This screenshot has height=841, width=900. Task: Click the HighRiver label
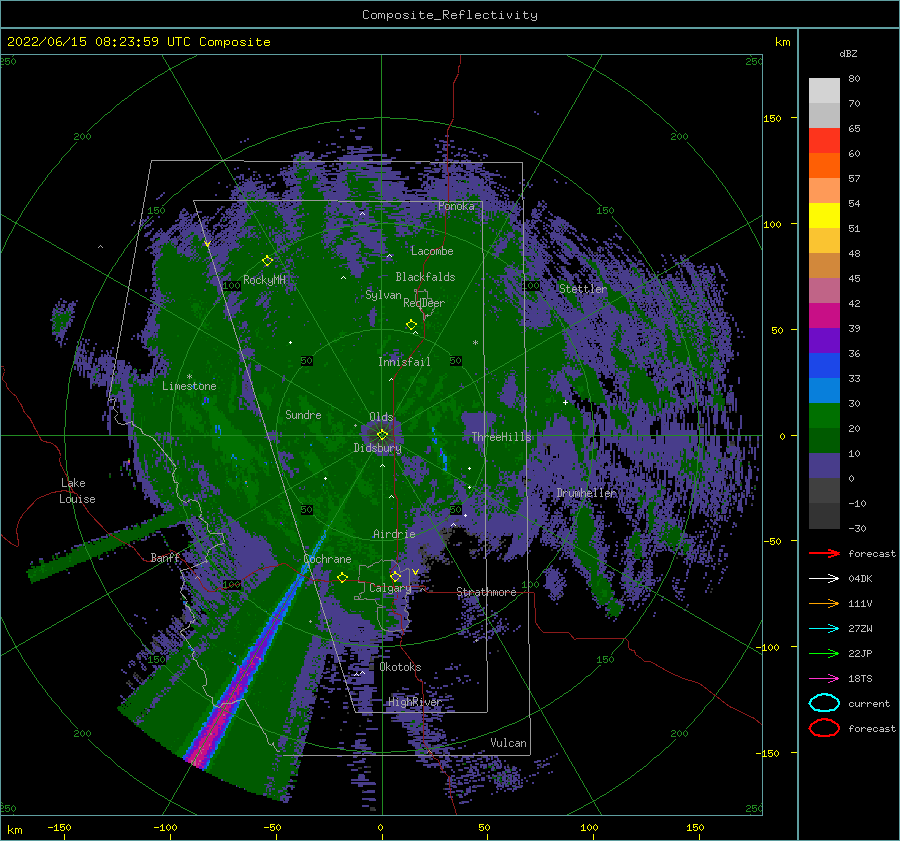[x=414, y=702]
